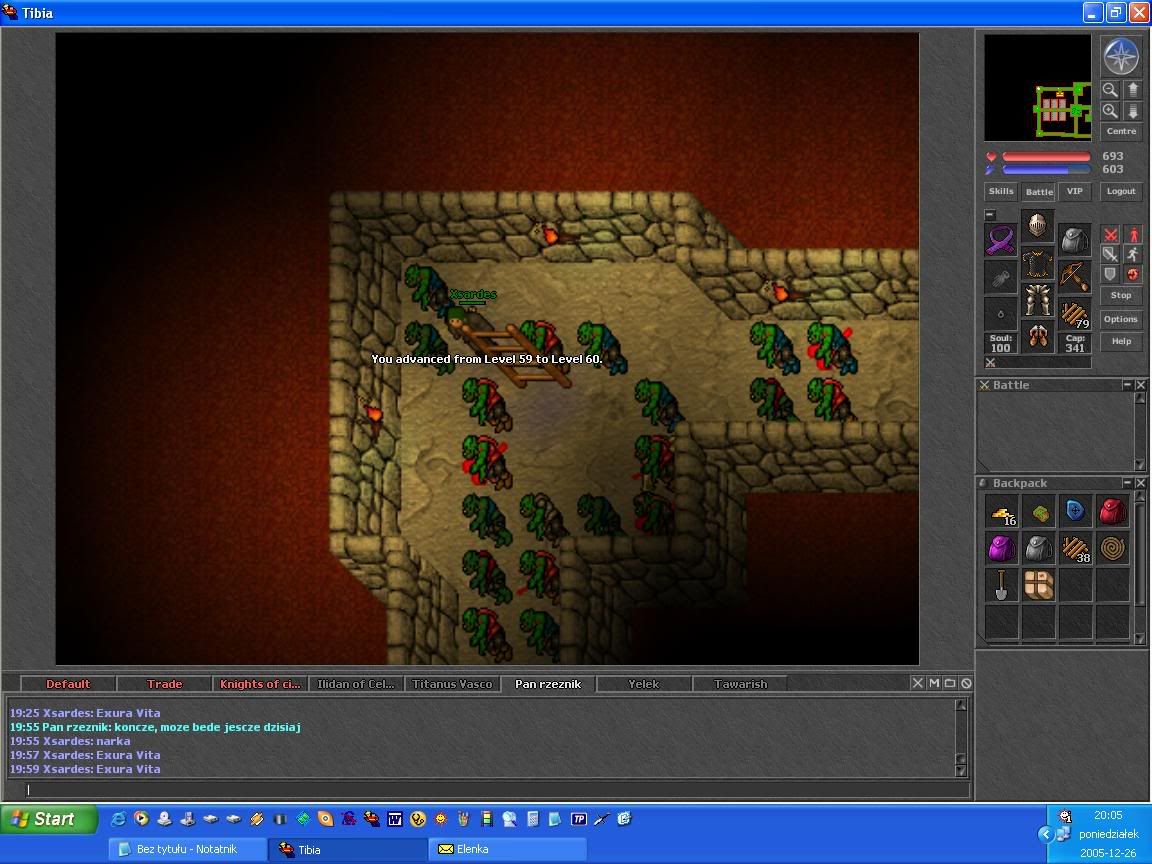The image size is (1152, 864).
Task: Toggle stand-while-fighting mode
Action: (x=1133, y=235)
